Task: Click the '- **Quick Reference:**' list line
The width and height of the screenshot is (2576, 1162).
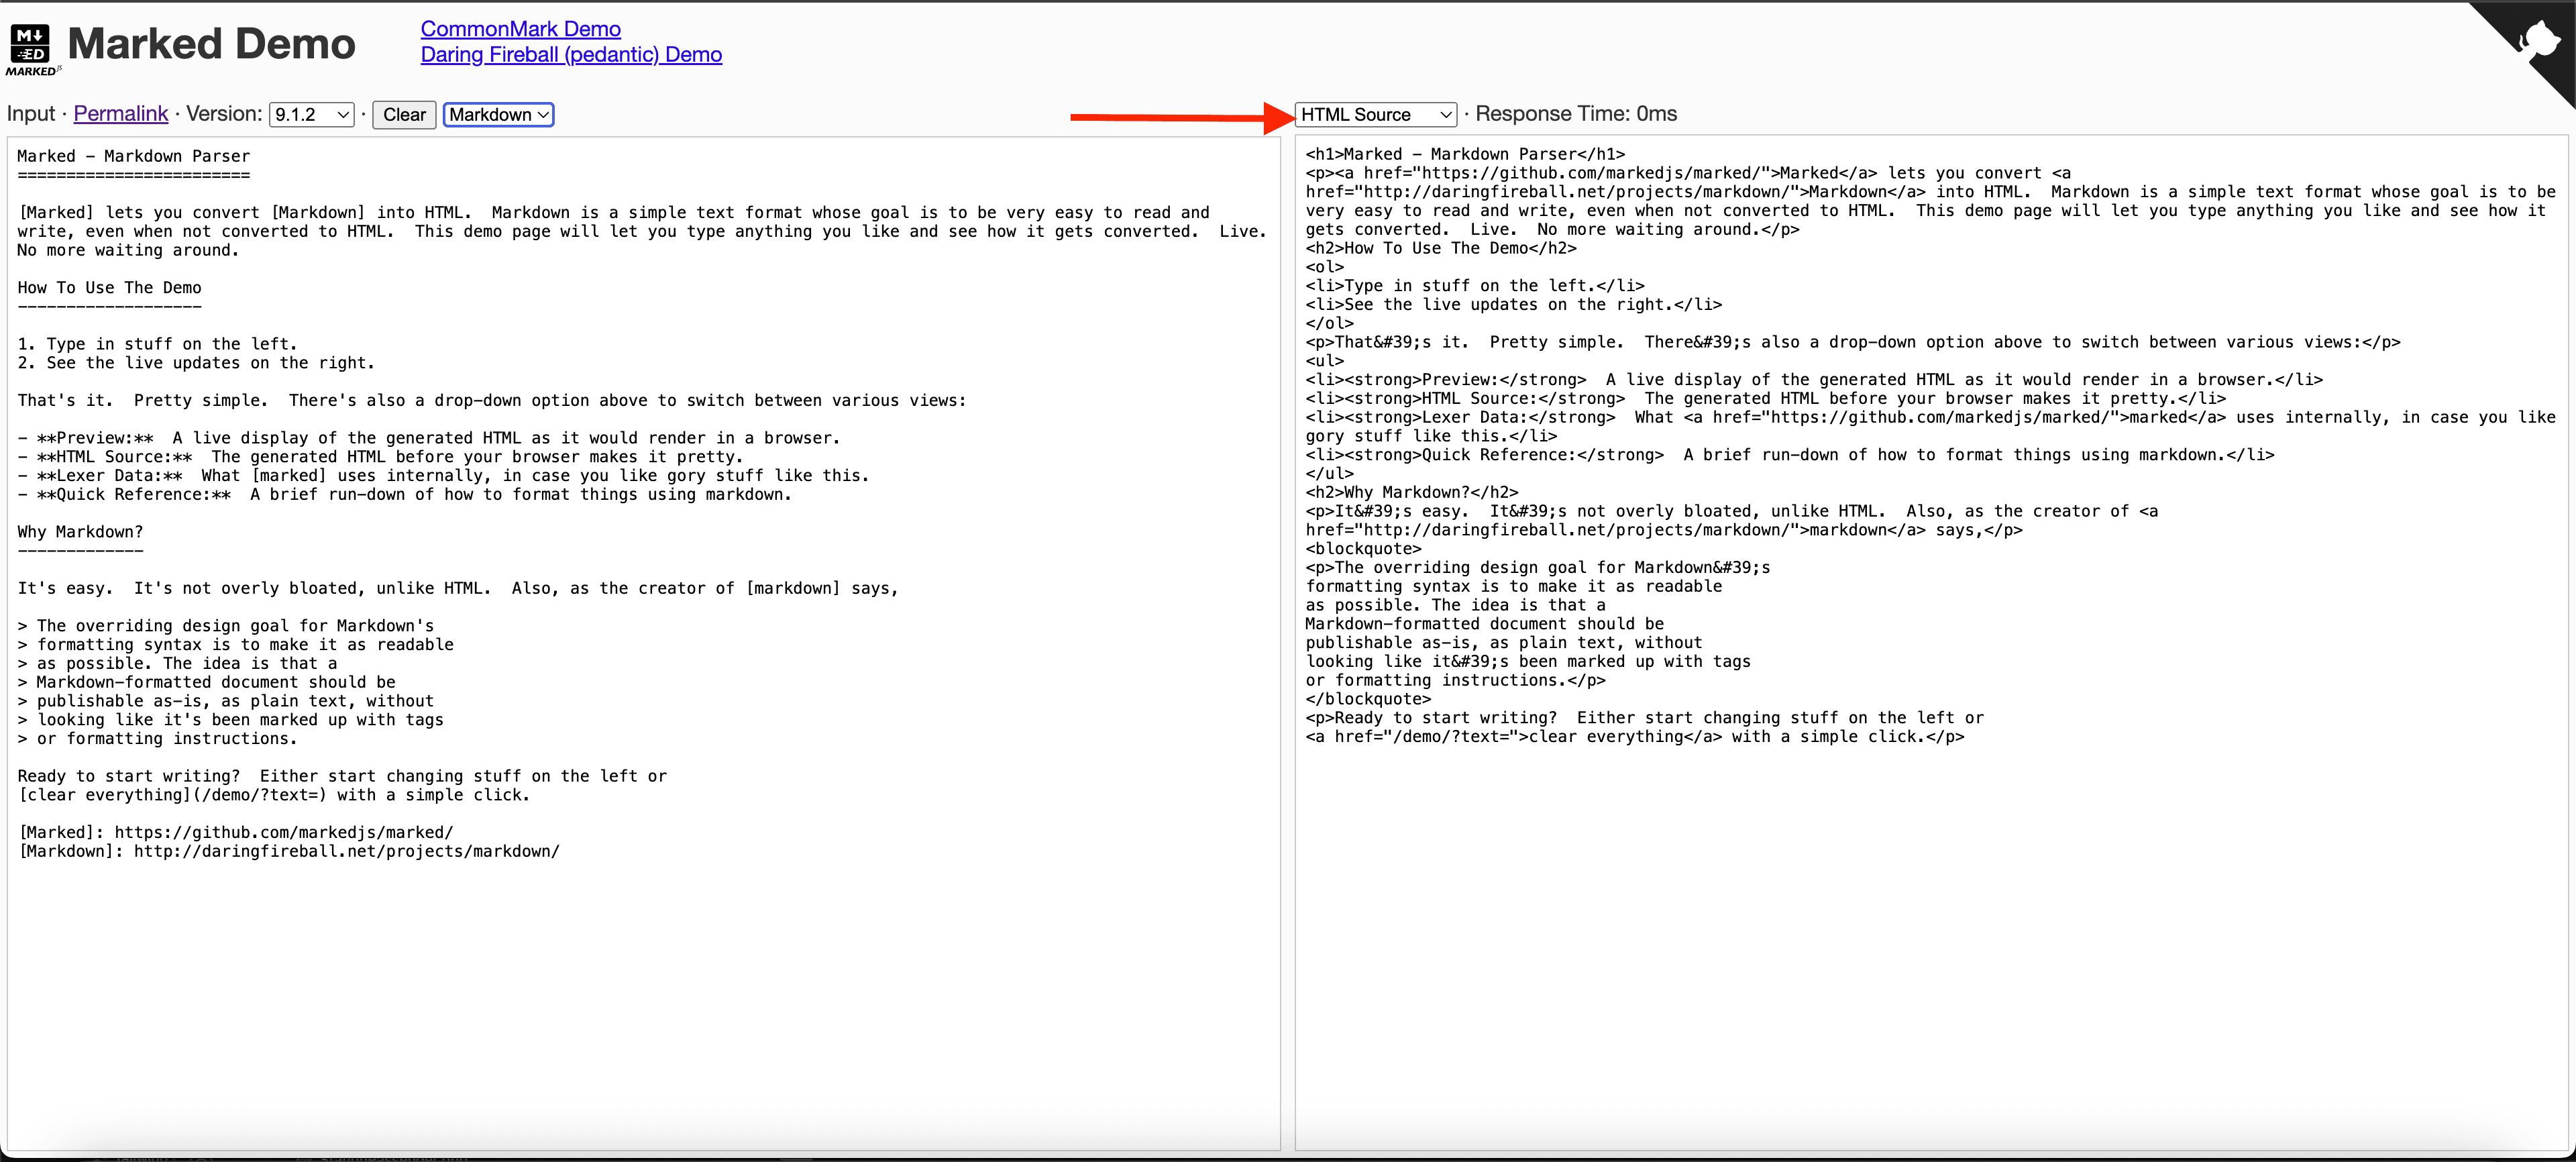Action: 404,495
